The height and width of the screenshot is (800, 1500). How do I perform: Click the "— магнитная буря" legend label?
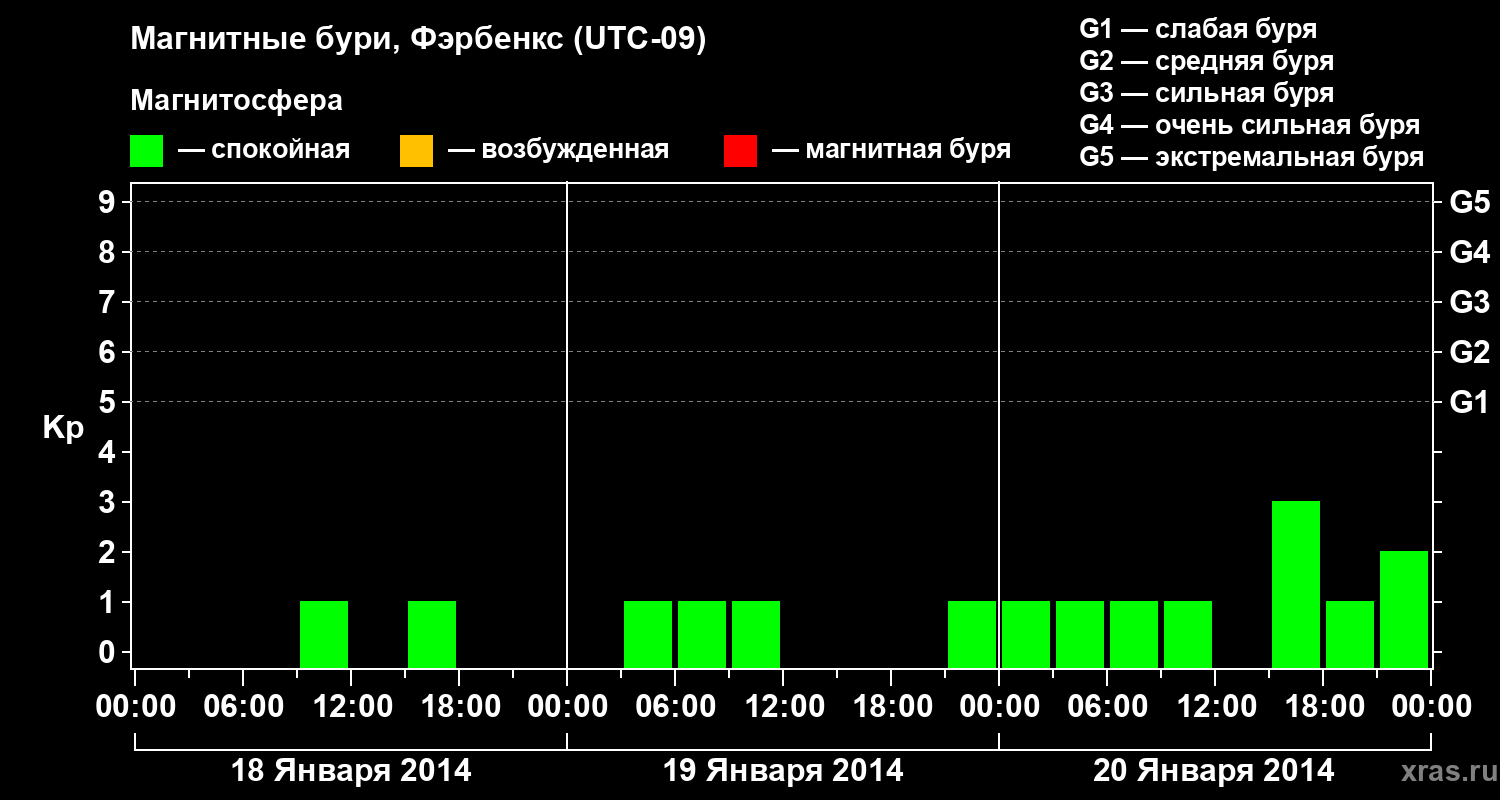(x=891, y=151)
